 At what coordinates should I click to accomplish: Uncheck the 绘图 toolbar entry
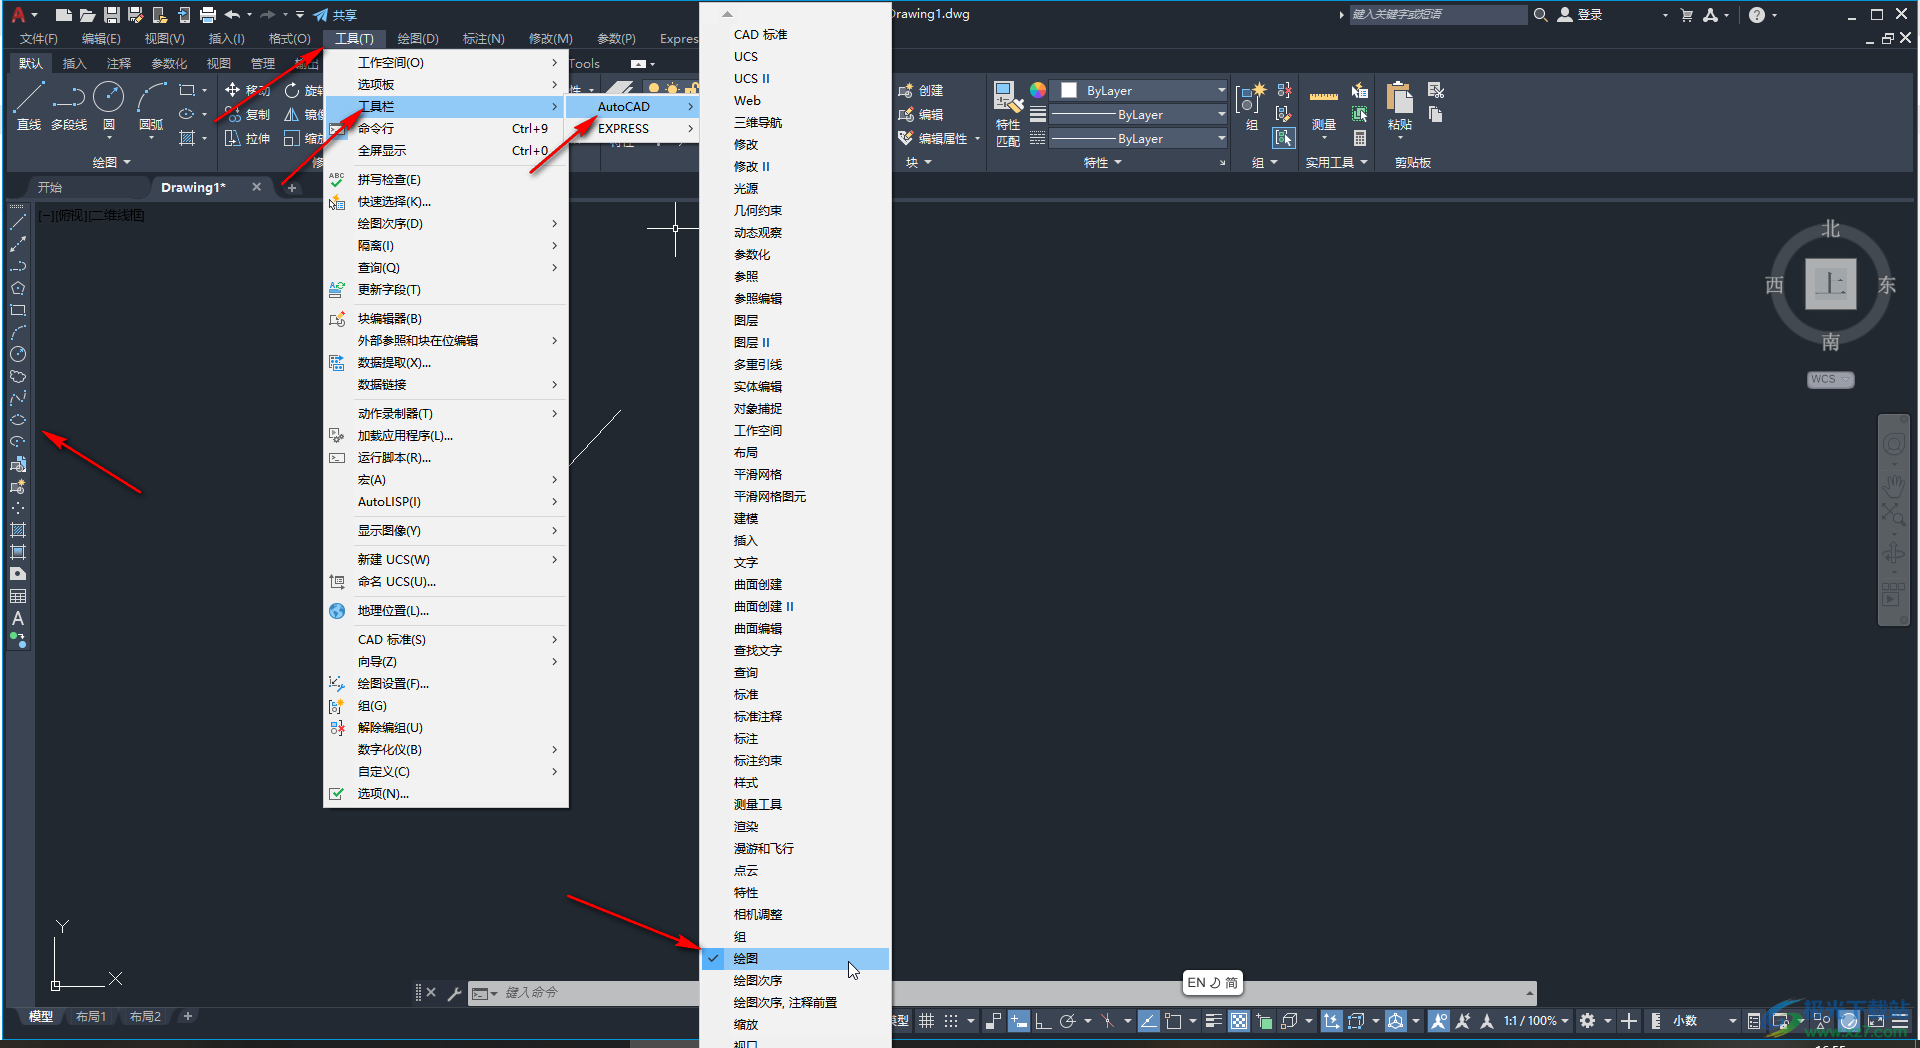click(x=795, y=958)
